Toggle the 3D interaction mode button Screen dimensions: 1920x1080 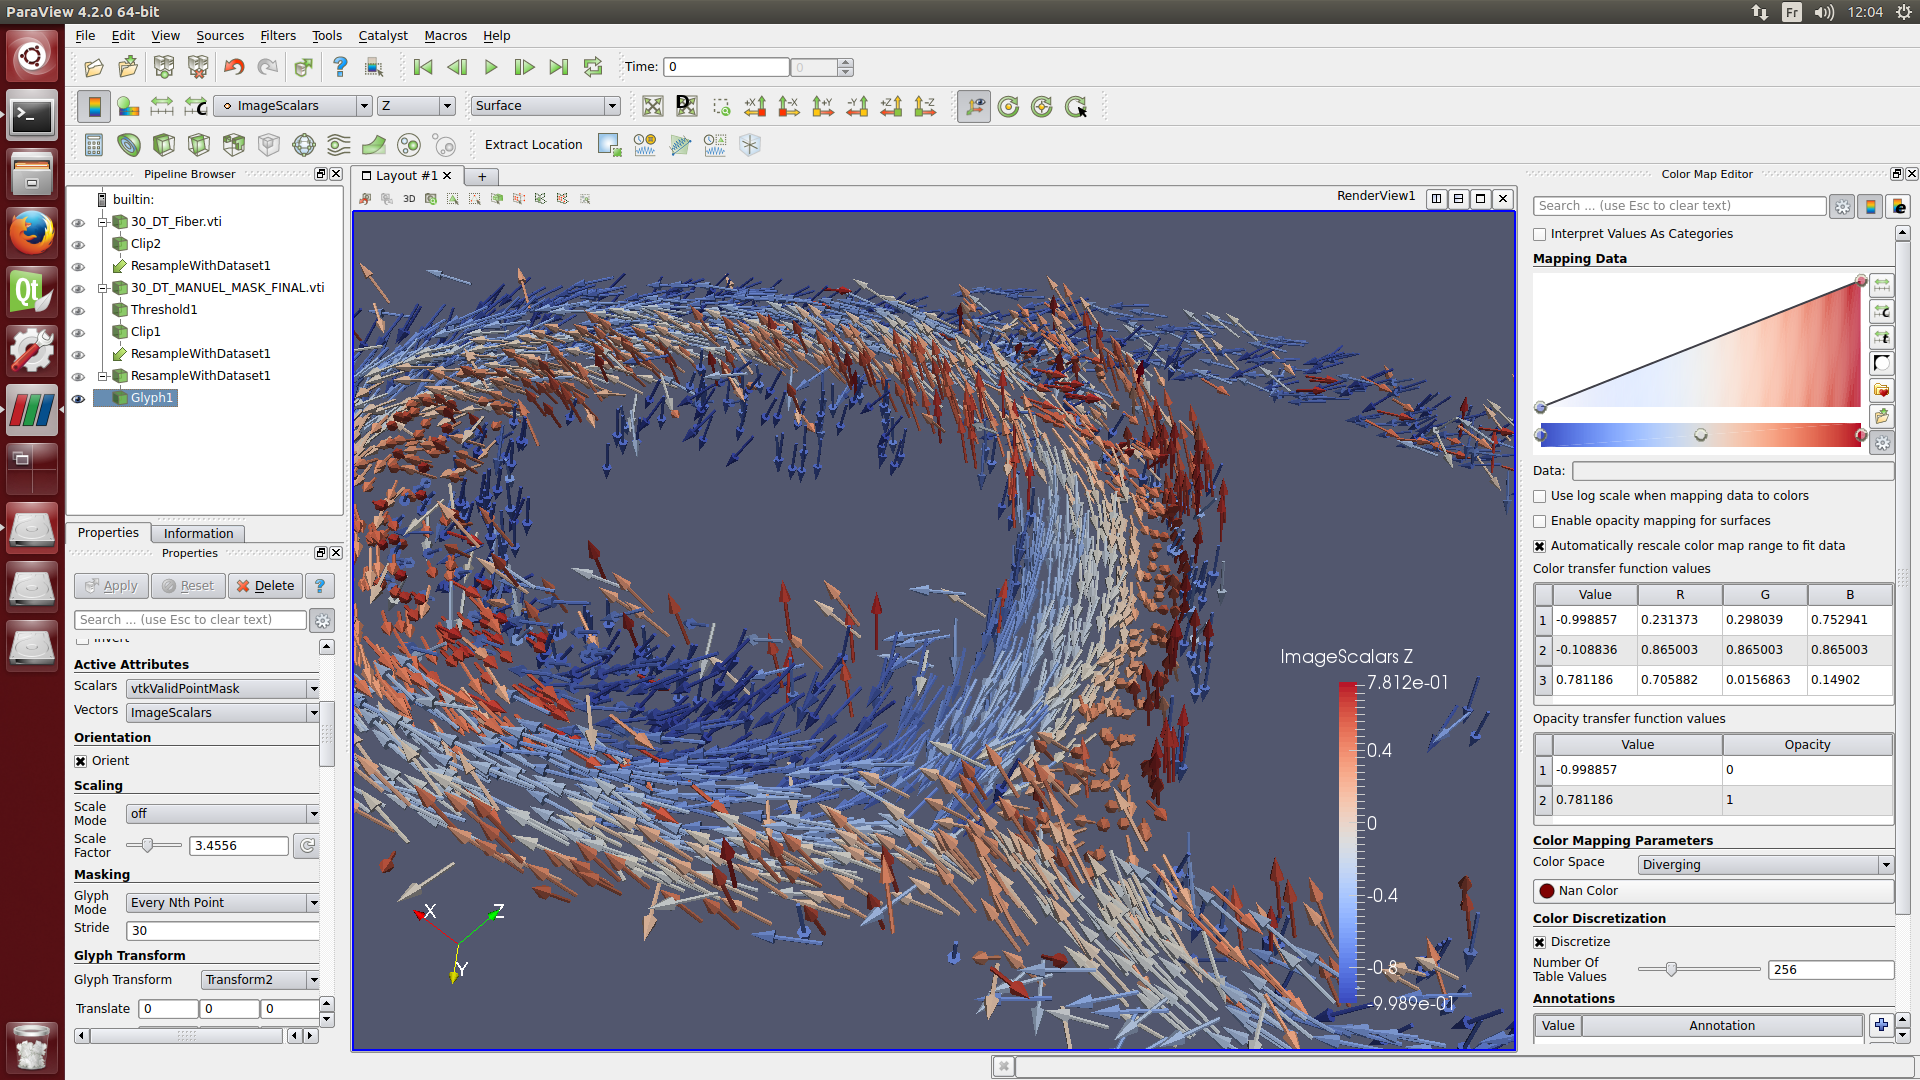click(409, 199)
